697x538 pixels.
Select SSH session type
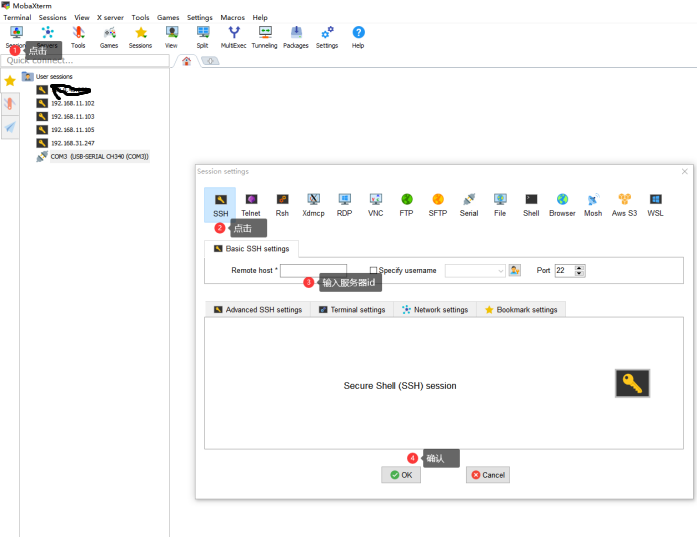point(220,205)
